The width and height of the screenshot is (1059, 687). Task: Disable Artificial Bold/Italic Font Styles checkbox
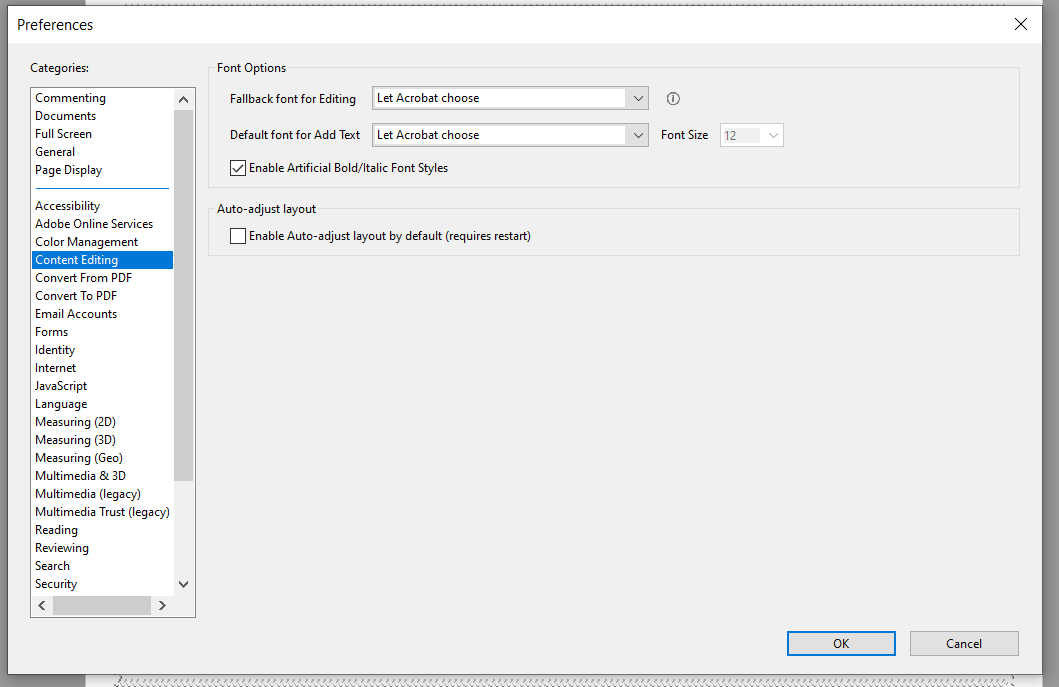238,168
